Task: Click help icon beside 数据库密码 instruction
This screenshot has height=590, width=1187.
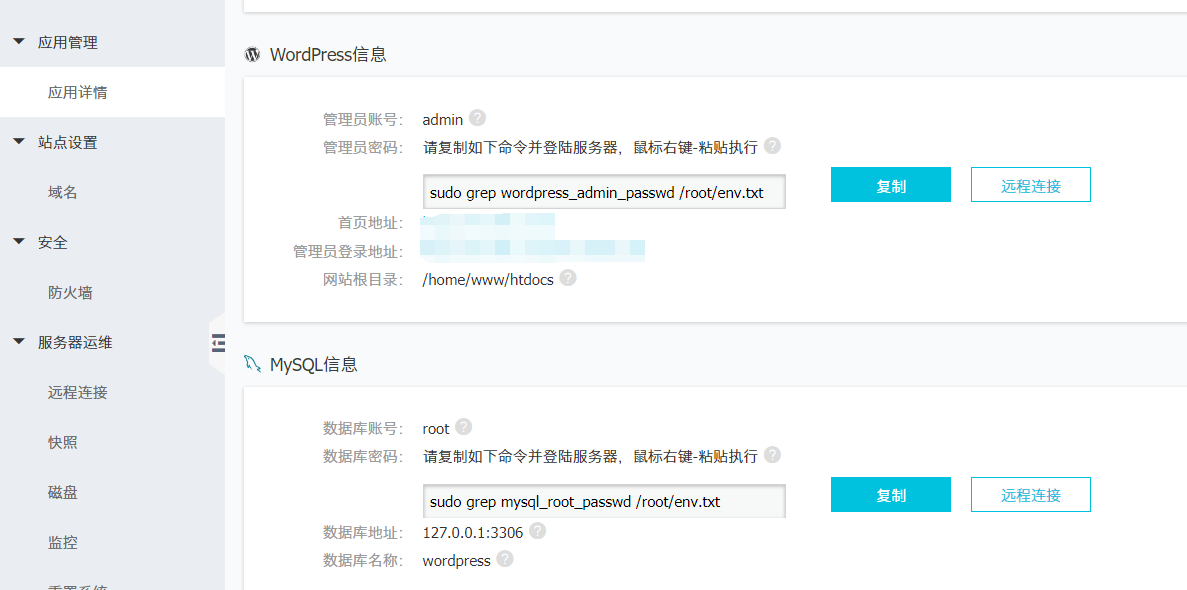Action: (772, 454)
